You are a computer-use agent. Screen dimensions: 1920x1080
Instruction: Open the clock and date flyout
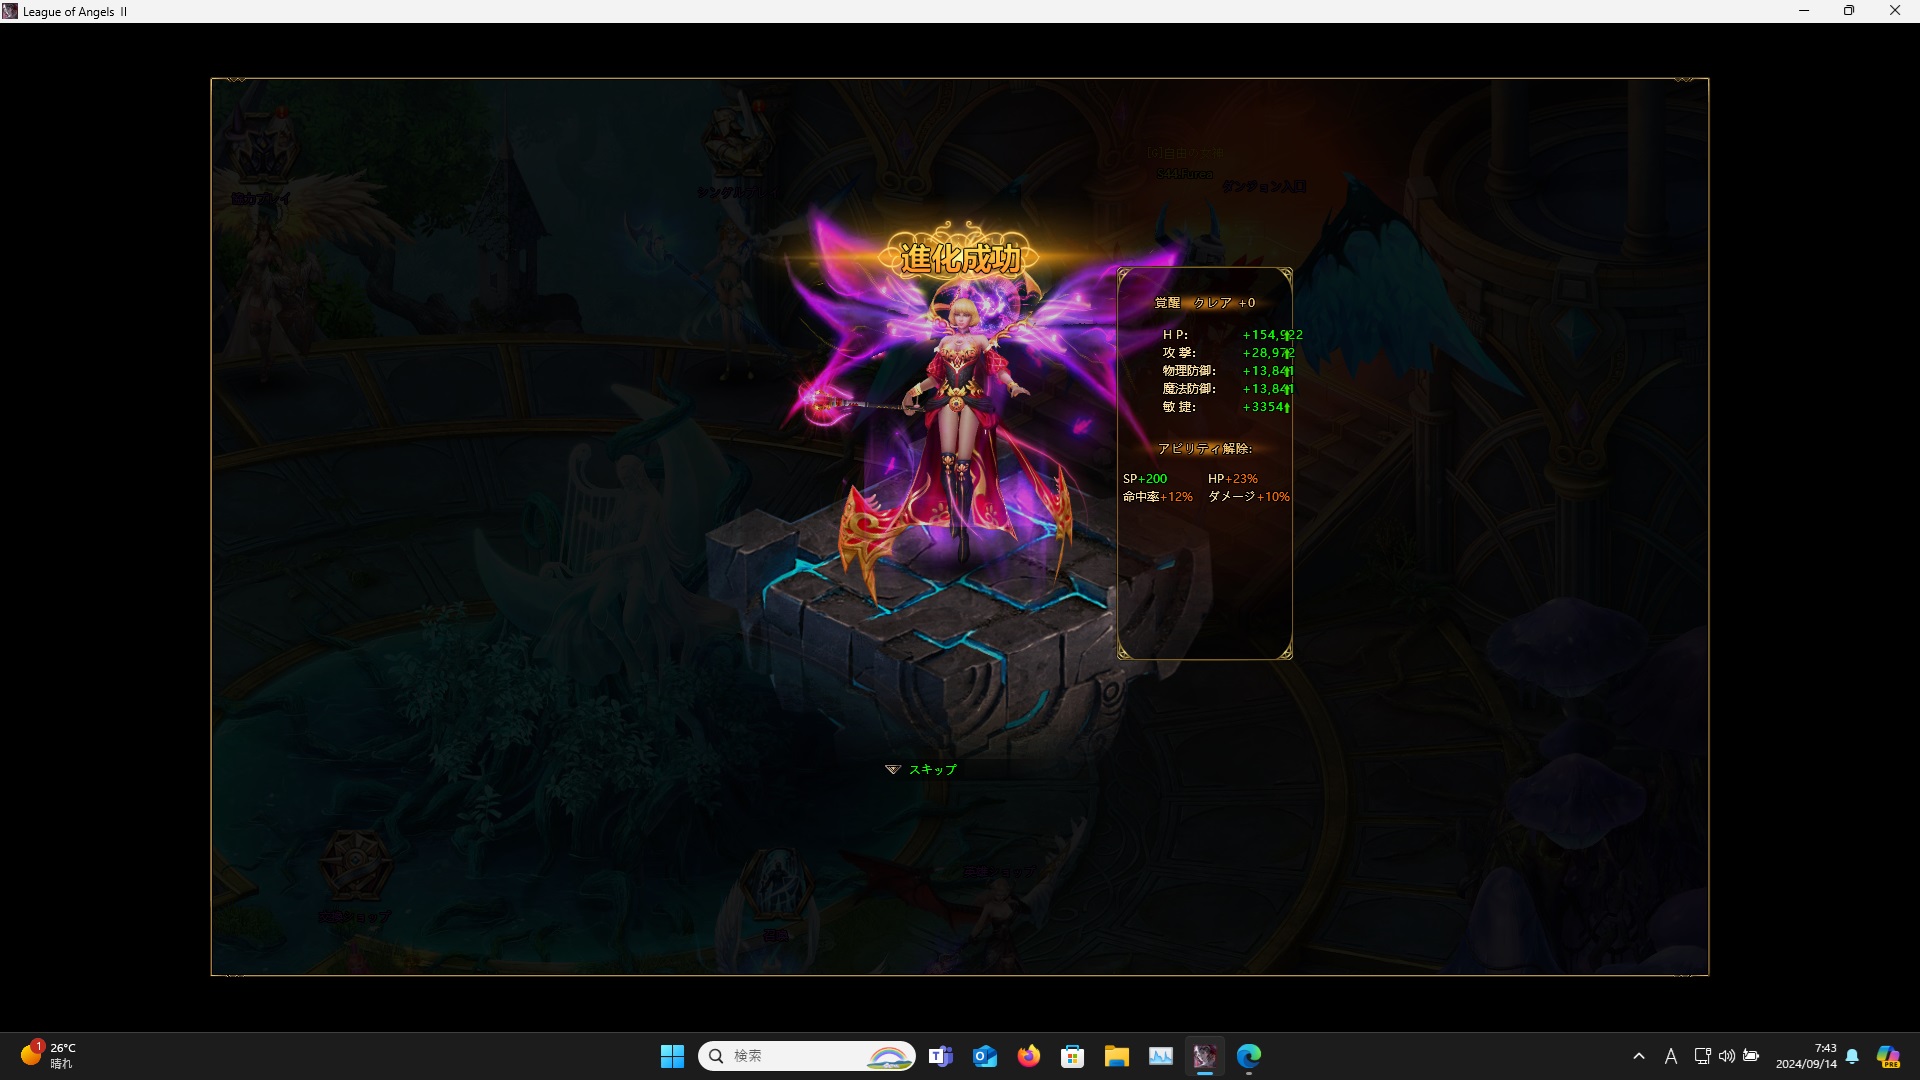tap(1806, 1056)
